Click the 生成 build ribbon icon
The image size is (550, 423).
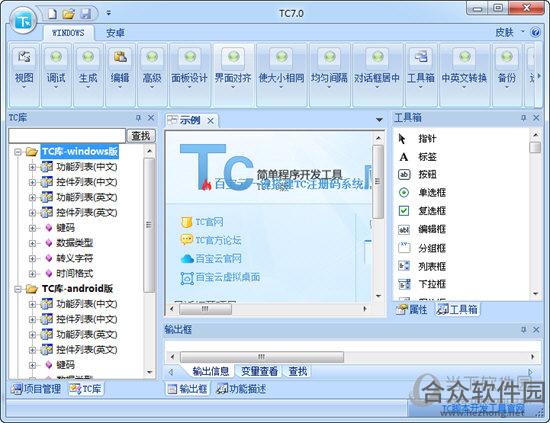(x=88, y=57)
